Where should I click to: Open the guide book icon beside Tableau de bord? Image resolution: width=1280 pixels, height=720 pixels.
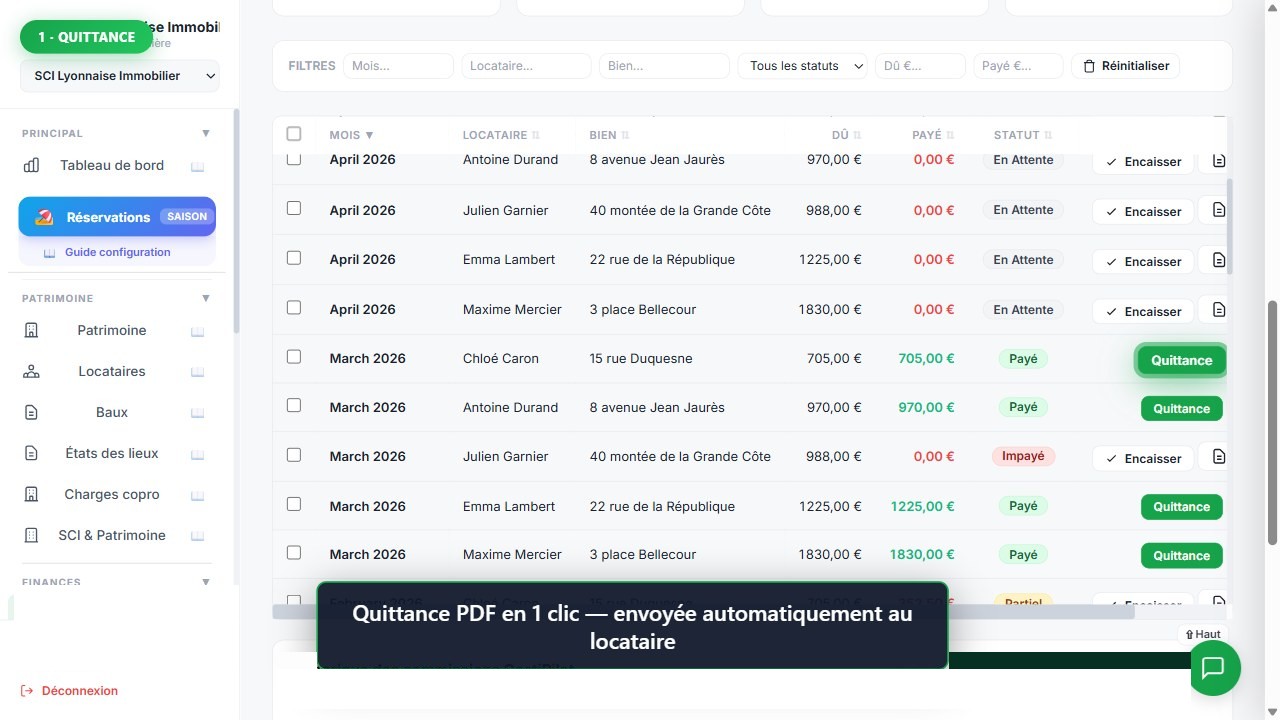point(198,166)
